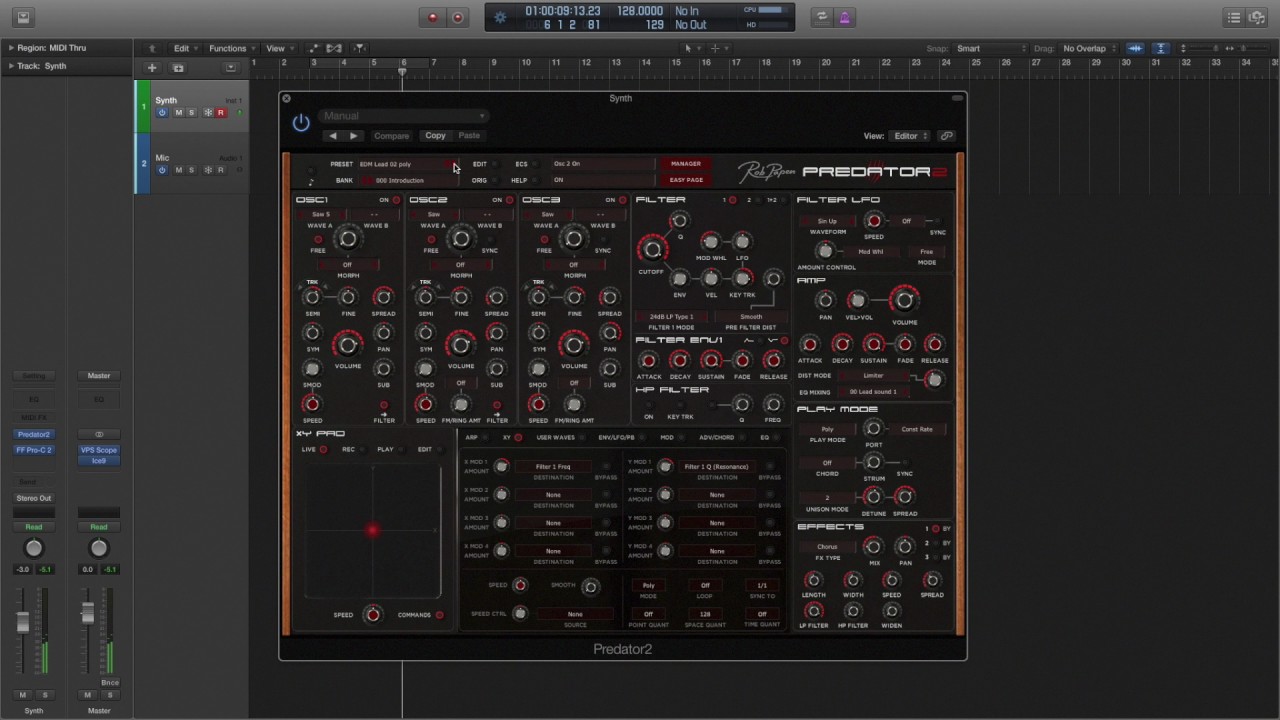Image resolution: width=1280 pixels, height=720 pixels.
Task: Open the Manual preset dropdown
Action: 404,116
